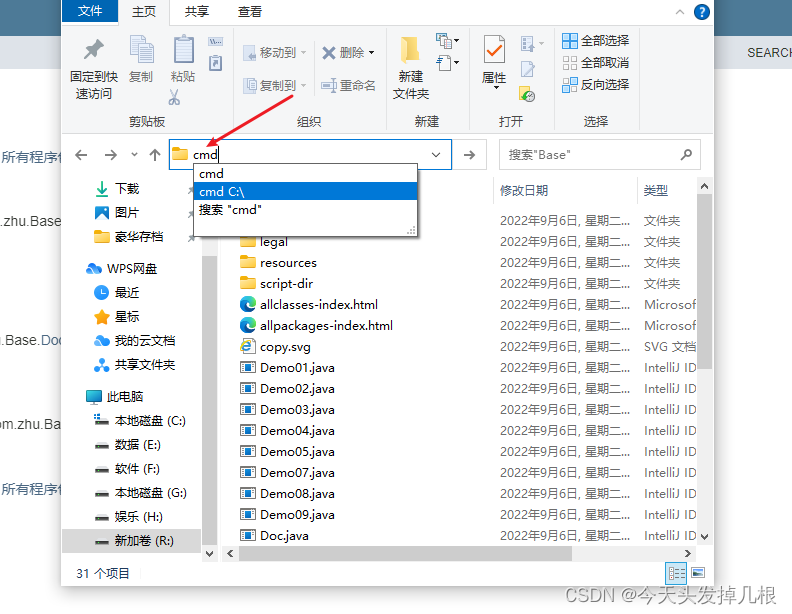
Task: Click the vertical scrollbar of file list
Action: tap(704, 281)
